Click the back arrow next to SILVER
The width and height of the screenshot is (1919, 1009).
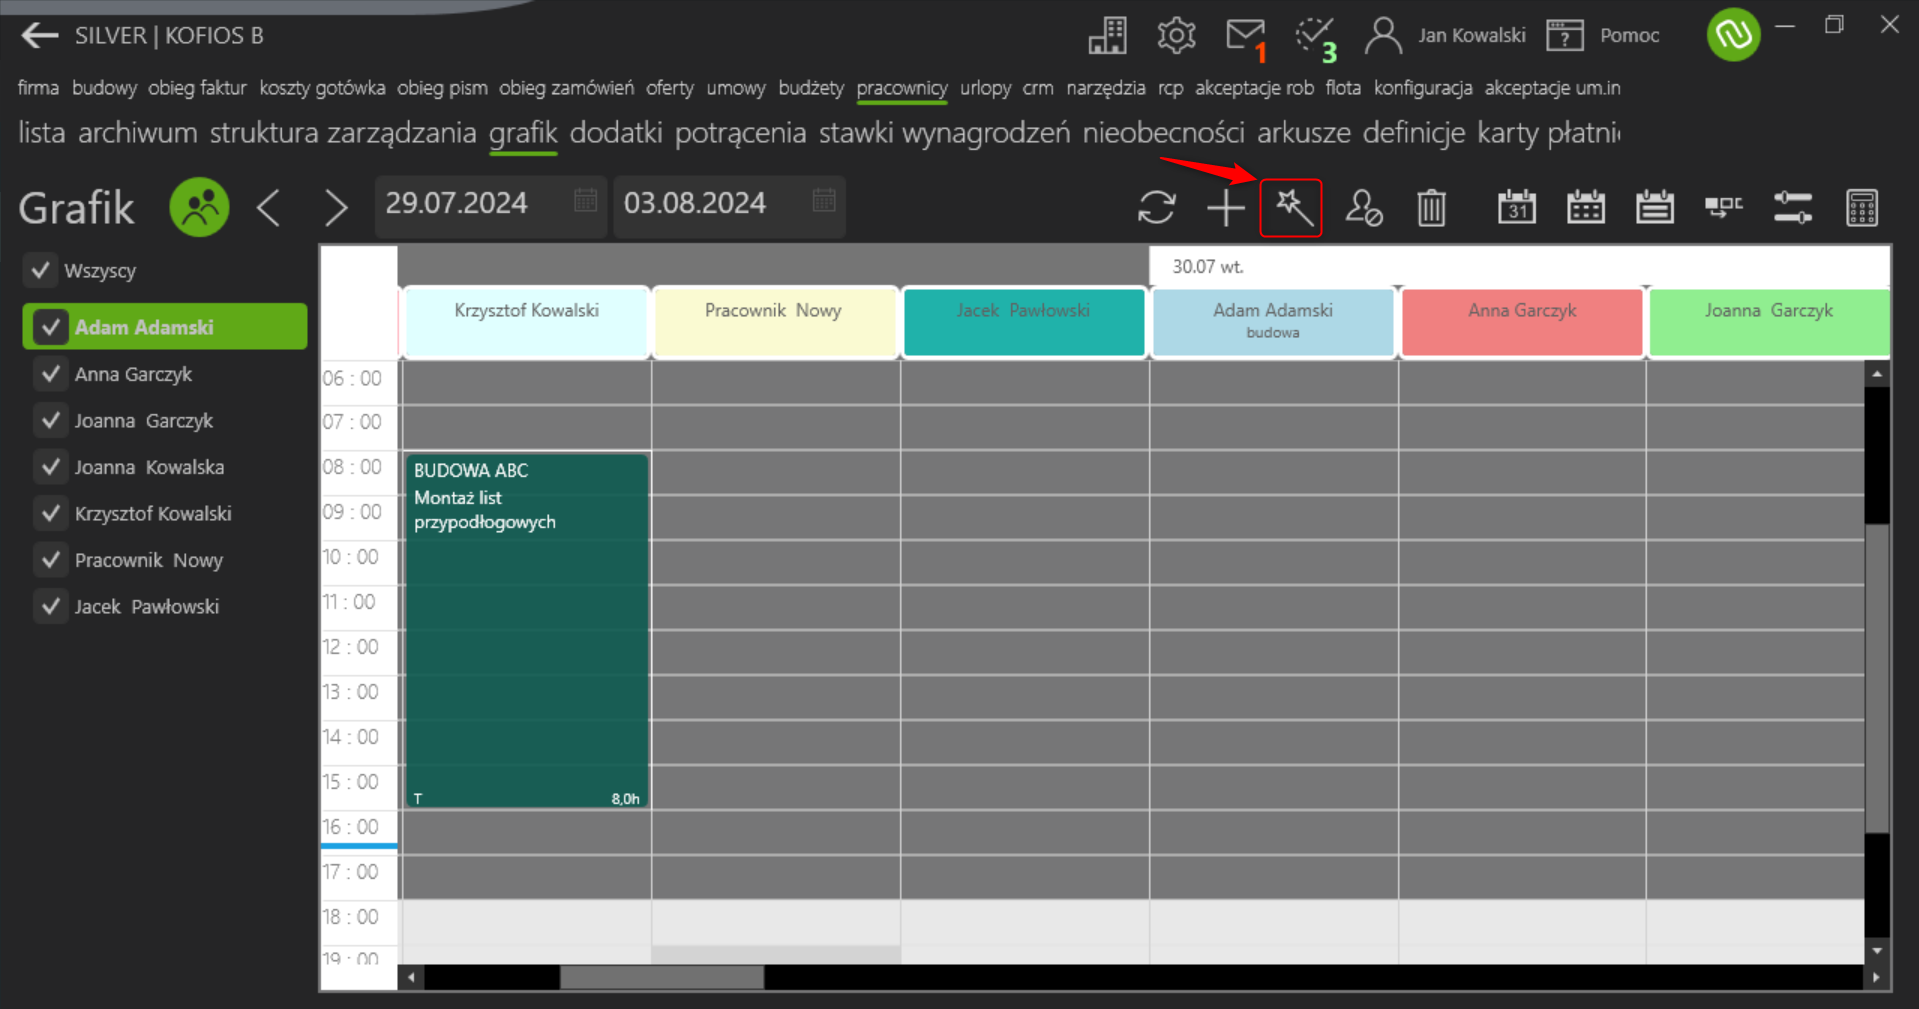tap(39, 36)
